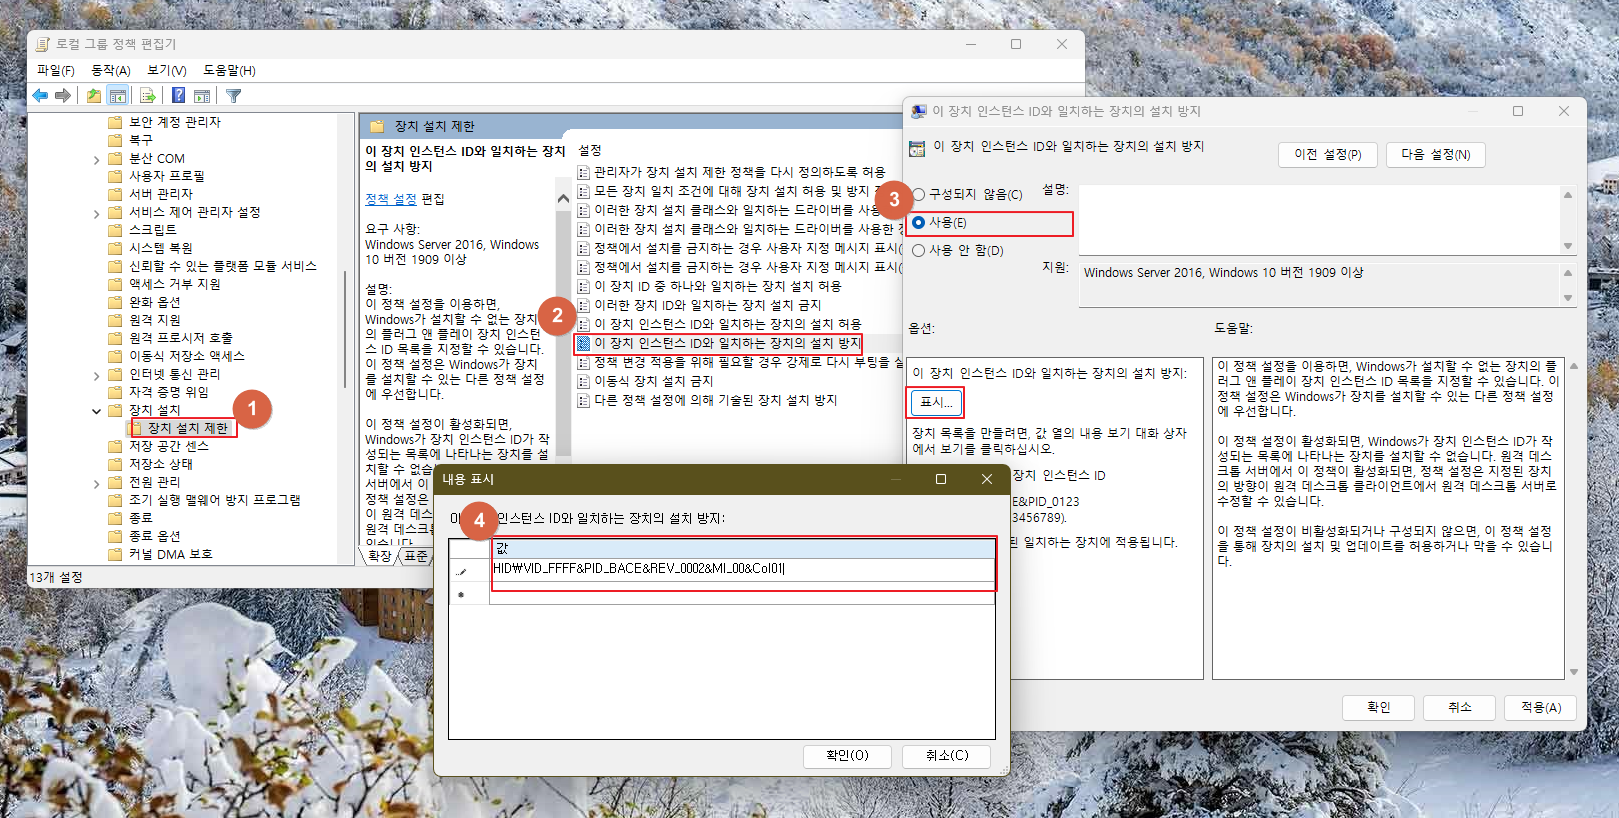Click policy icon for 이동식 장치 설치 금지

pyautogui.click(x=583, y=381)
